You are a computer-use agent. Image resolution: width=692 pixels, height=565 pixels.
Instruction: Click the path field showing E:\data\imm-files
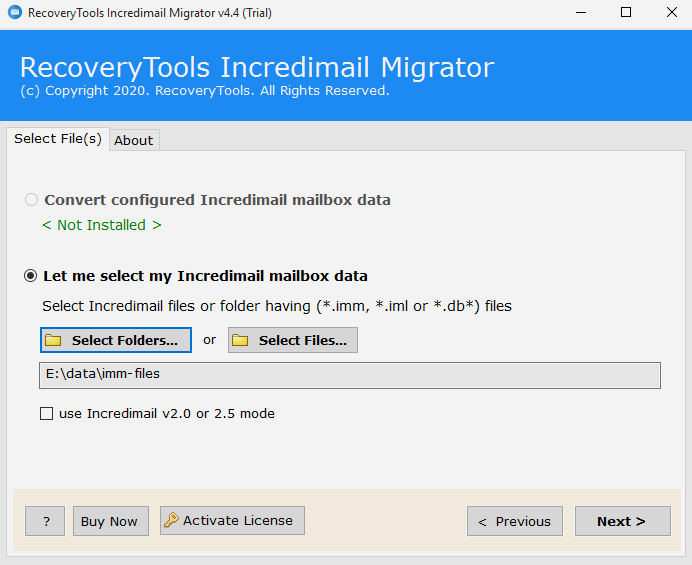(349, 375)
